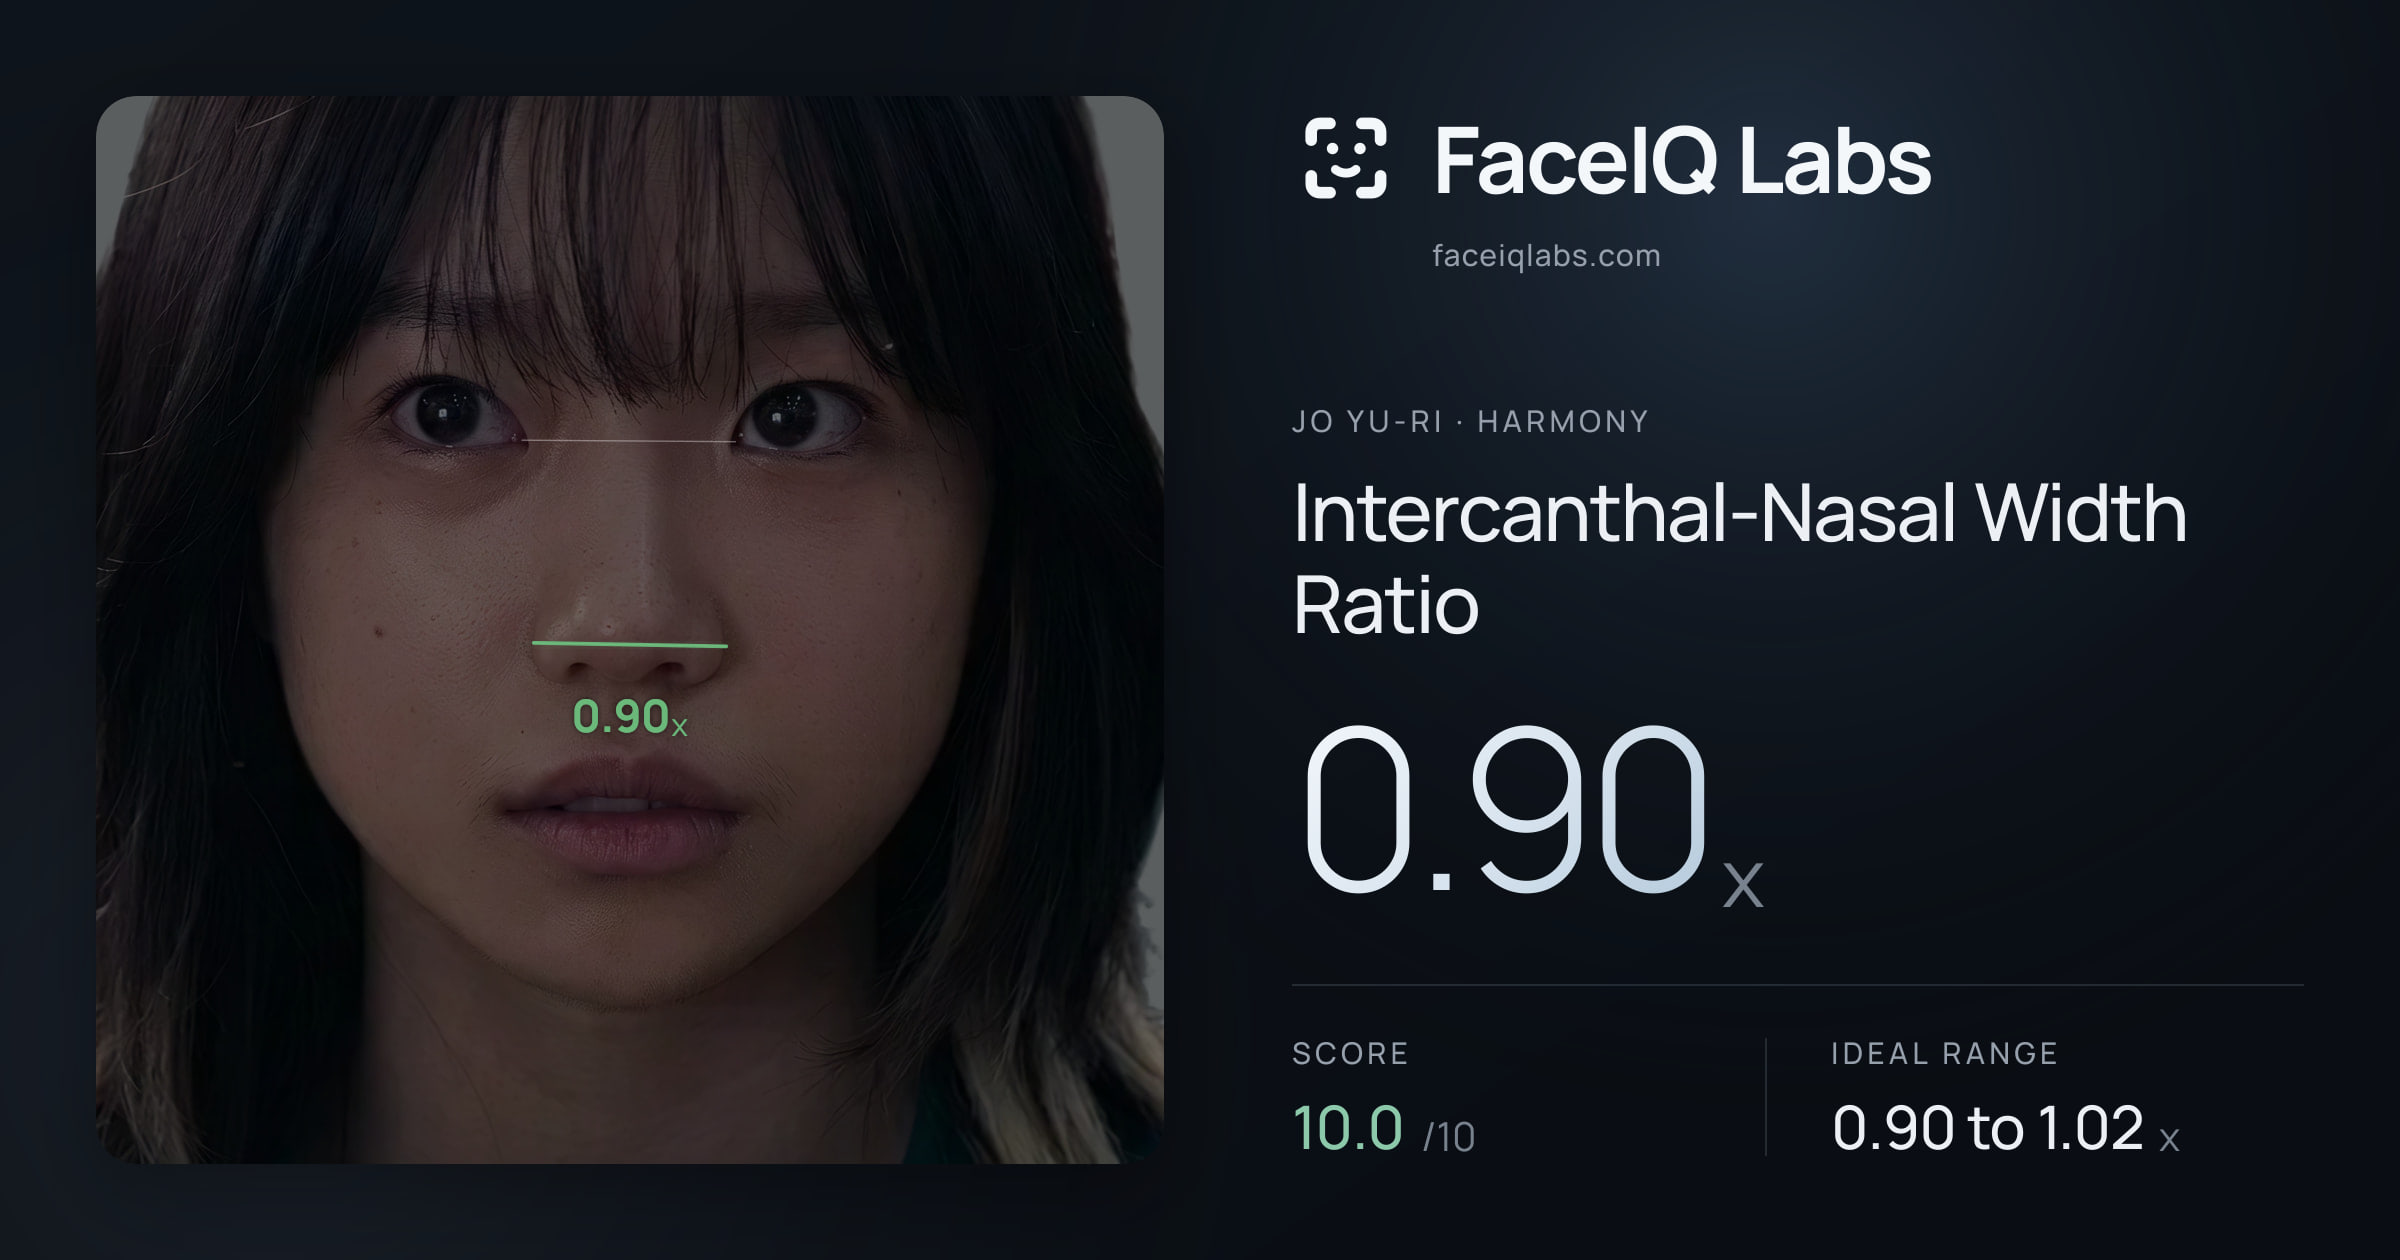Screen dimensions: 2400x1260
Task: Click the green 0.90x overlay on the photo
Action: 630,717
